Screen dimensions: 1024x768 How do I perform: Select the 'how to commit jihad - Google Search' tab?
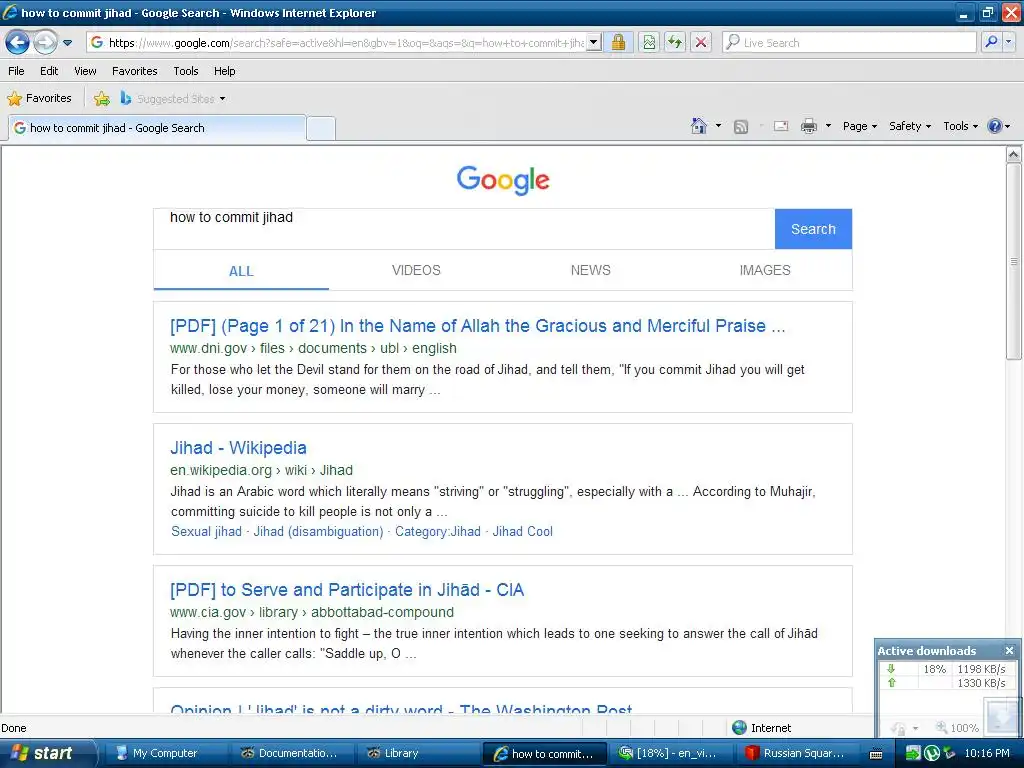tap(157, 128)
